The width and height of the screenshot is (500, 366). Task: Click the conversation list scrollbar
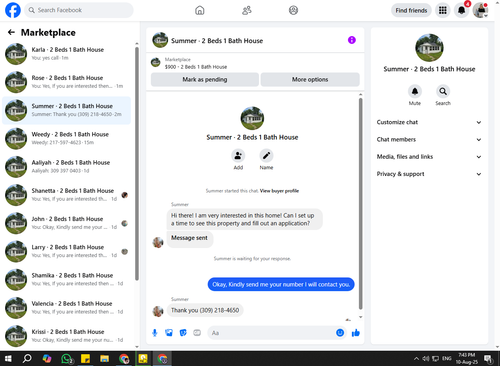pos(137,163)
